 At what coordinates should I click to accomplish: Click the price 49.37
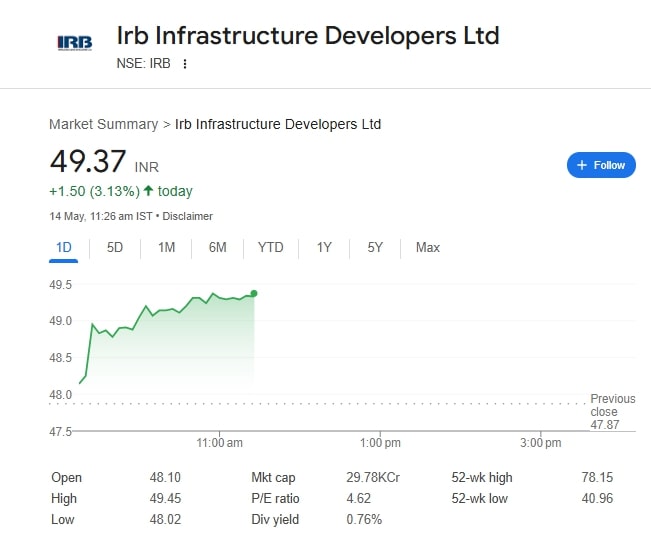coord(88,161)
